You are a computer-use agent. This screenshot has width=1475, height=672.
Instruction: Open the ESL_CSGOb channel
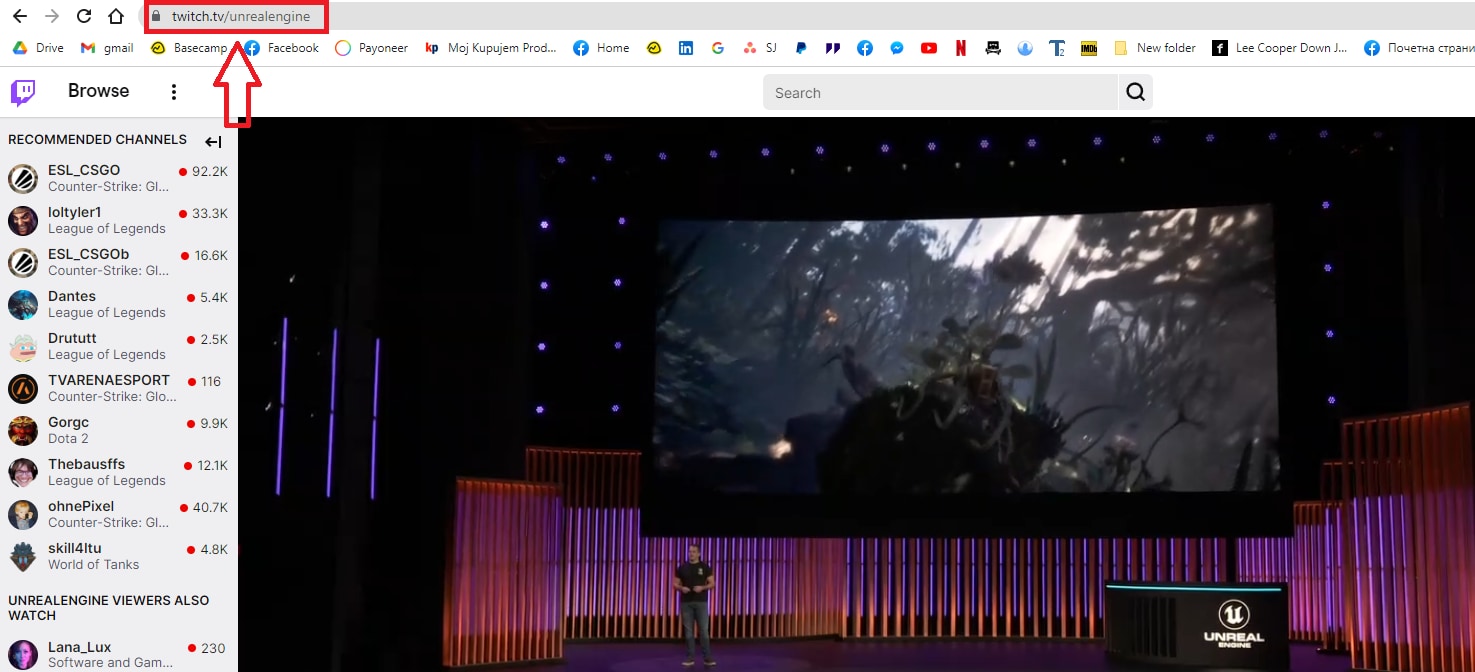tap(118, 262)
